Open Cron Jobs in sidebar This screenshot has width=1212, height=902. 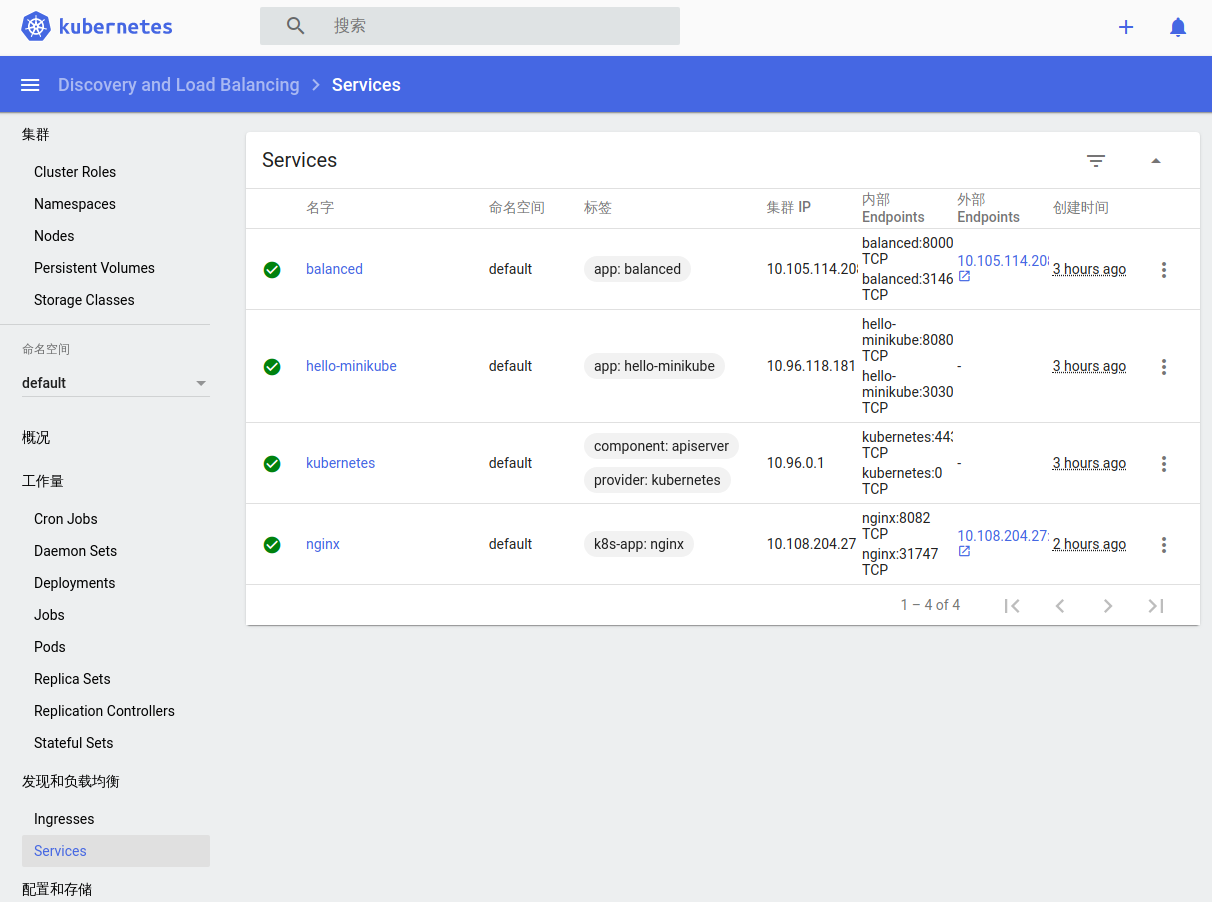coord(66,519)
